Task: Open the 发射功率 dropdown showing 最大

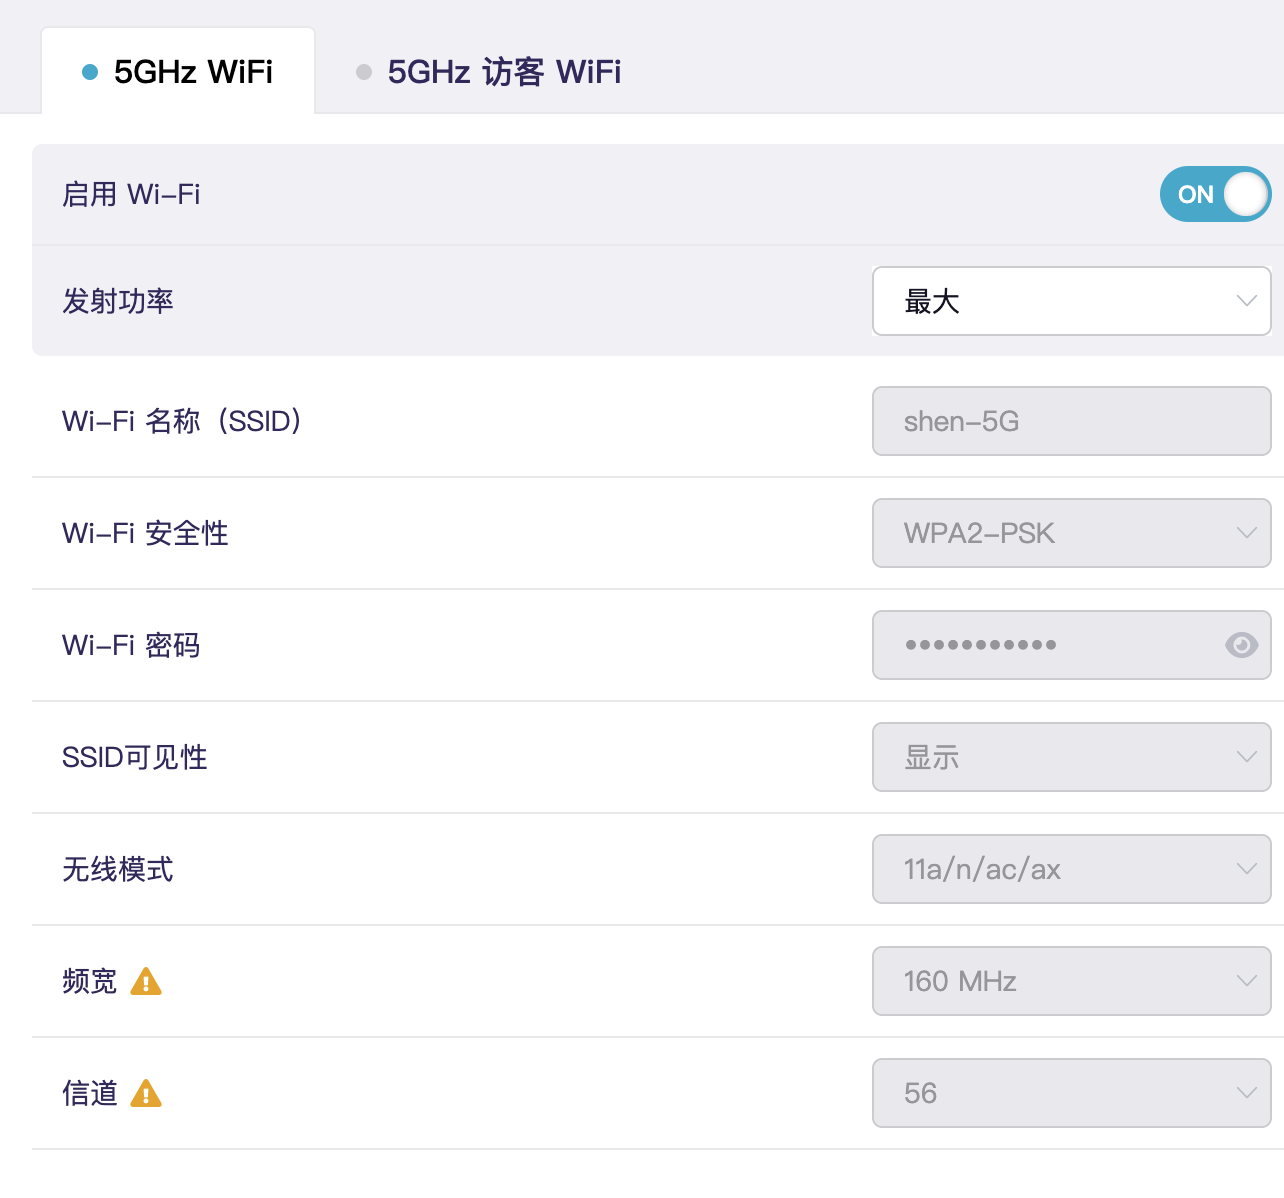Action: click(x=1070, y=301)
